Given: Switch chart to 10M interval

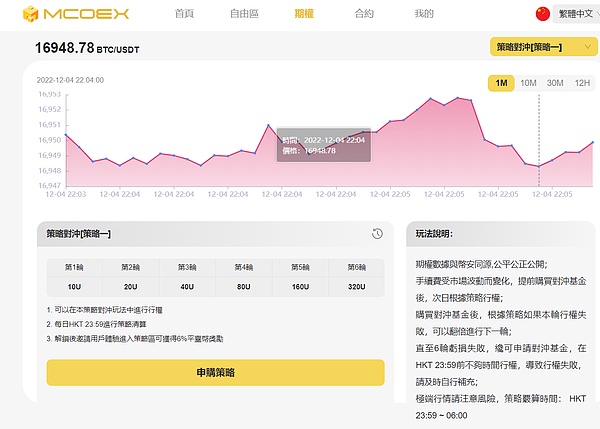Looking at the screenshot, I should (528, 83).
